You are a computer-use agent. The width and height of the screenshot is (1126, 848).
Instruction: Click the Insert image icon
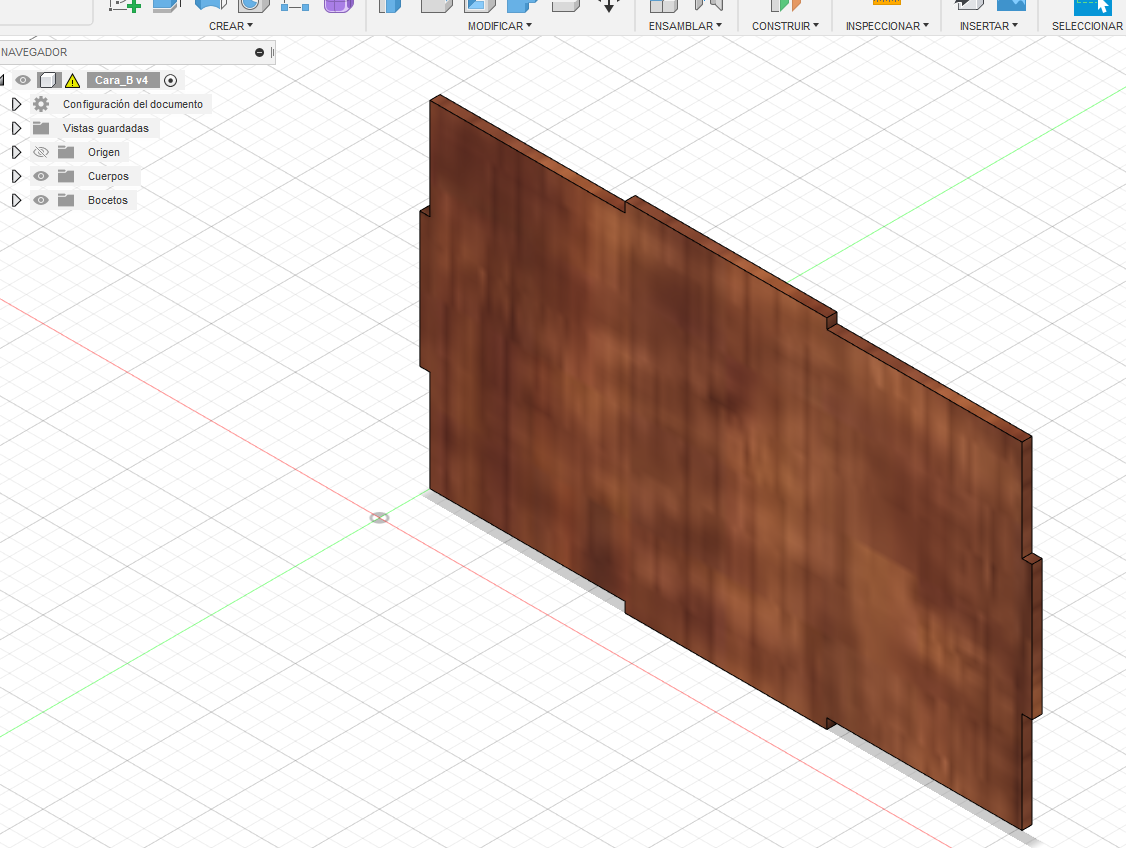(x=1011, y=5)
